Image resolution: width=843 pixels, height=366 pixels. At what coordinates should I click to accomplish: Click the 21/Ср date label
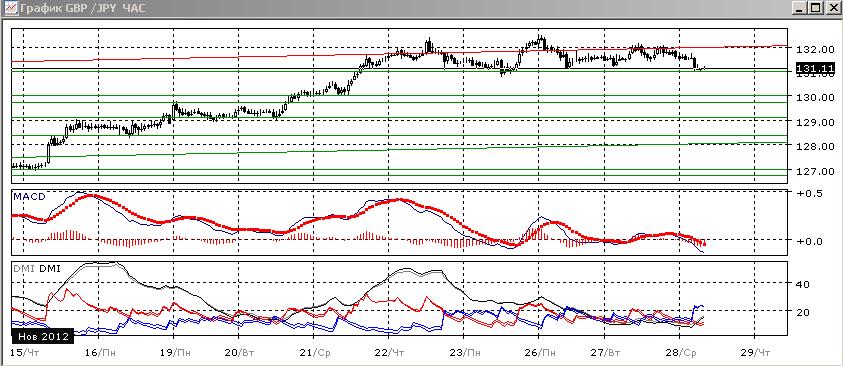315,353
